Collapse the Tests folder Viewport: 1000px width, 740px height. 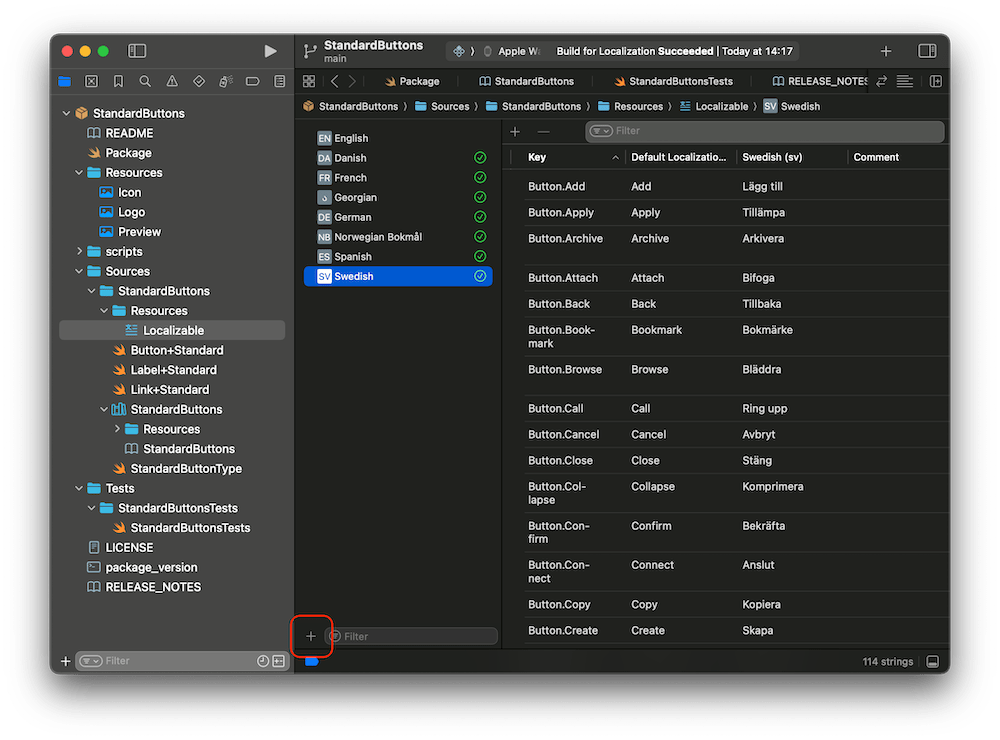[x=79, y=489]
